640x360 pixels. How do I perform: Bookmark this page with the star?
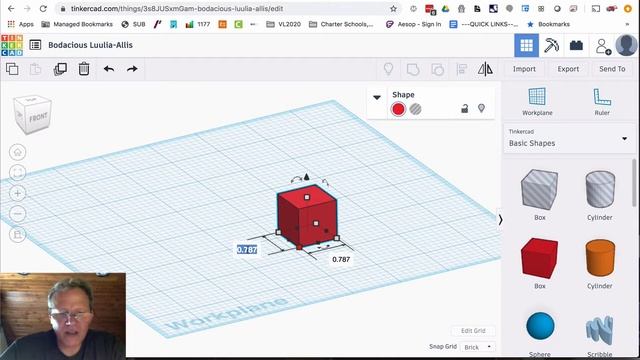(x=393, y=9)
